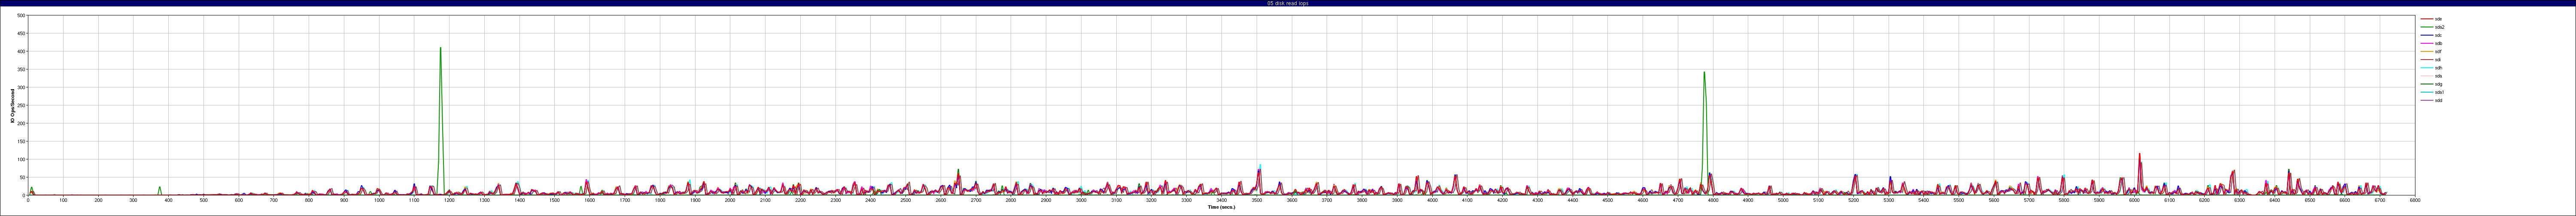
Task: Click the chart title in the top bar
Action: click(1287, 3)
